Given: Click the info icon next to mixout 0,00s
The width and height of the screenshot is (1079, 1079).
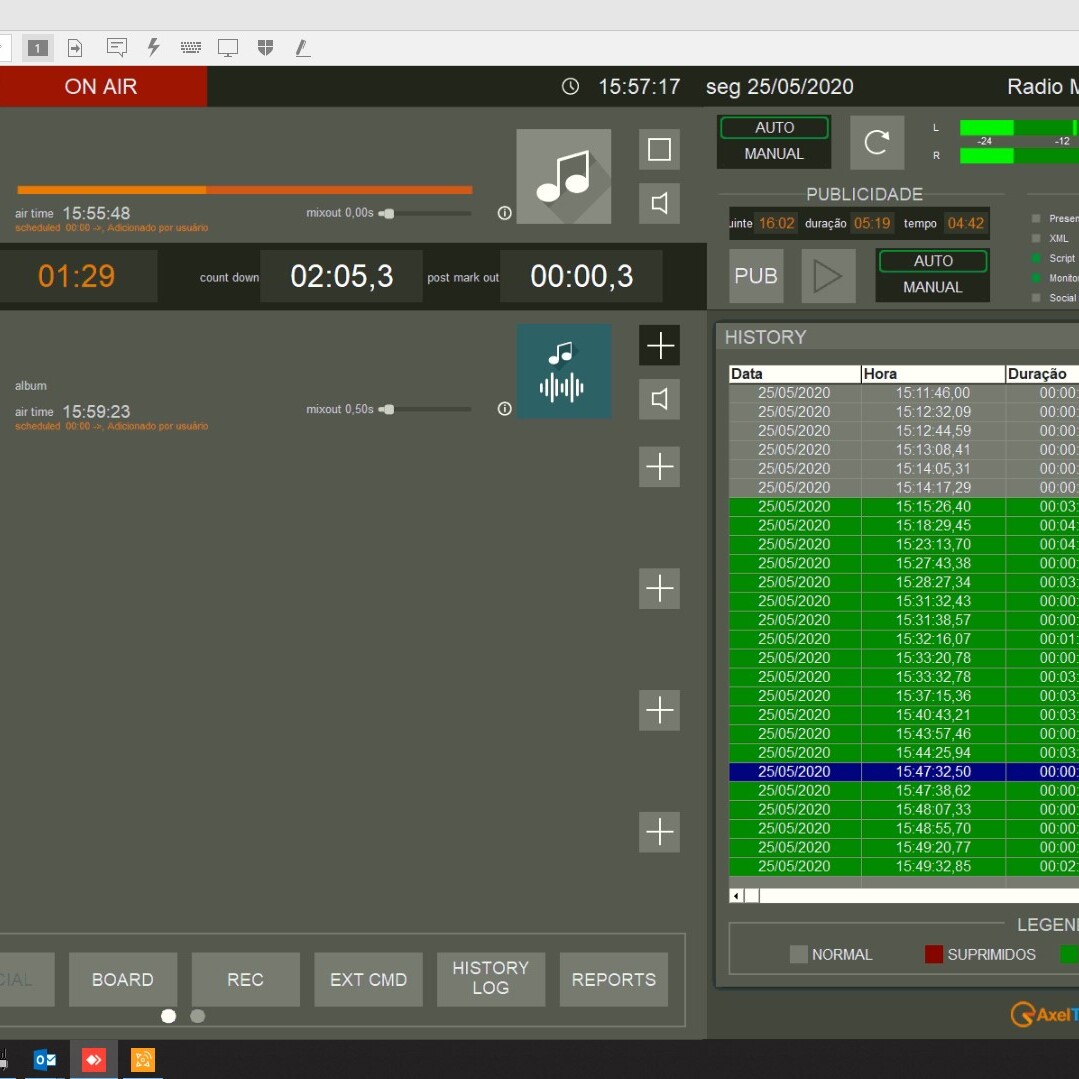Looking at the screenshot, I should [505, 213].
